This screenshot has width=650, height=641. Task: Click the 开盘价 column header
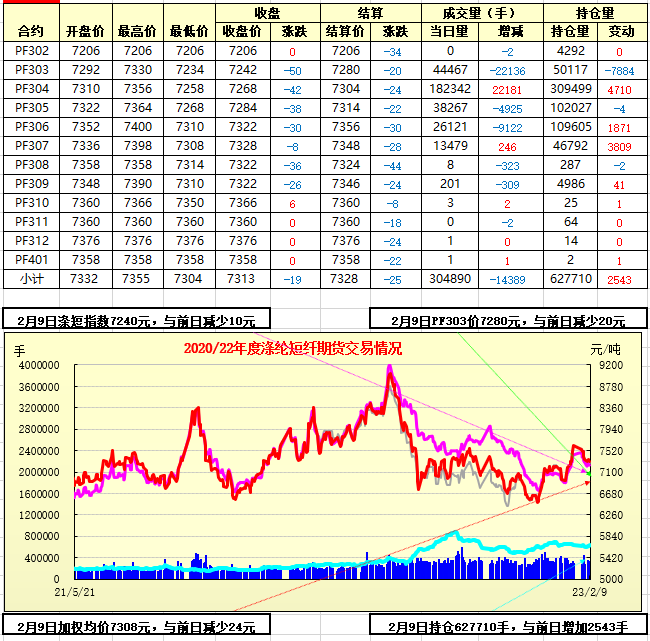coord(83,31)
